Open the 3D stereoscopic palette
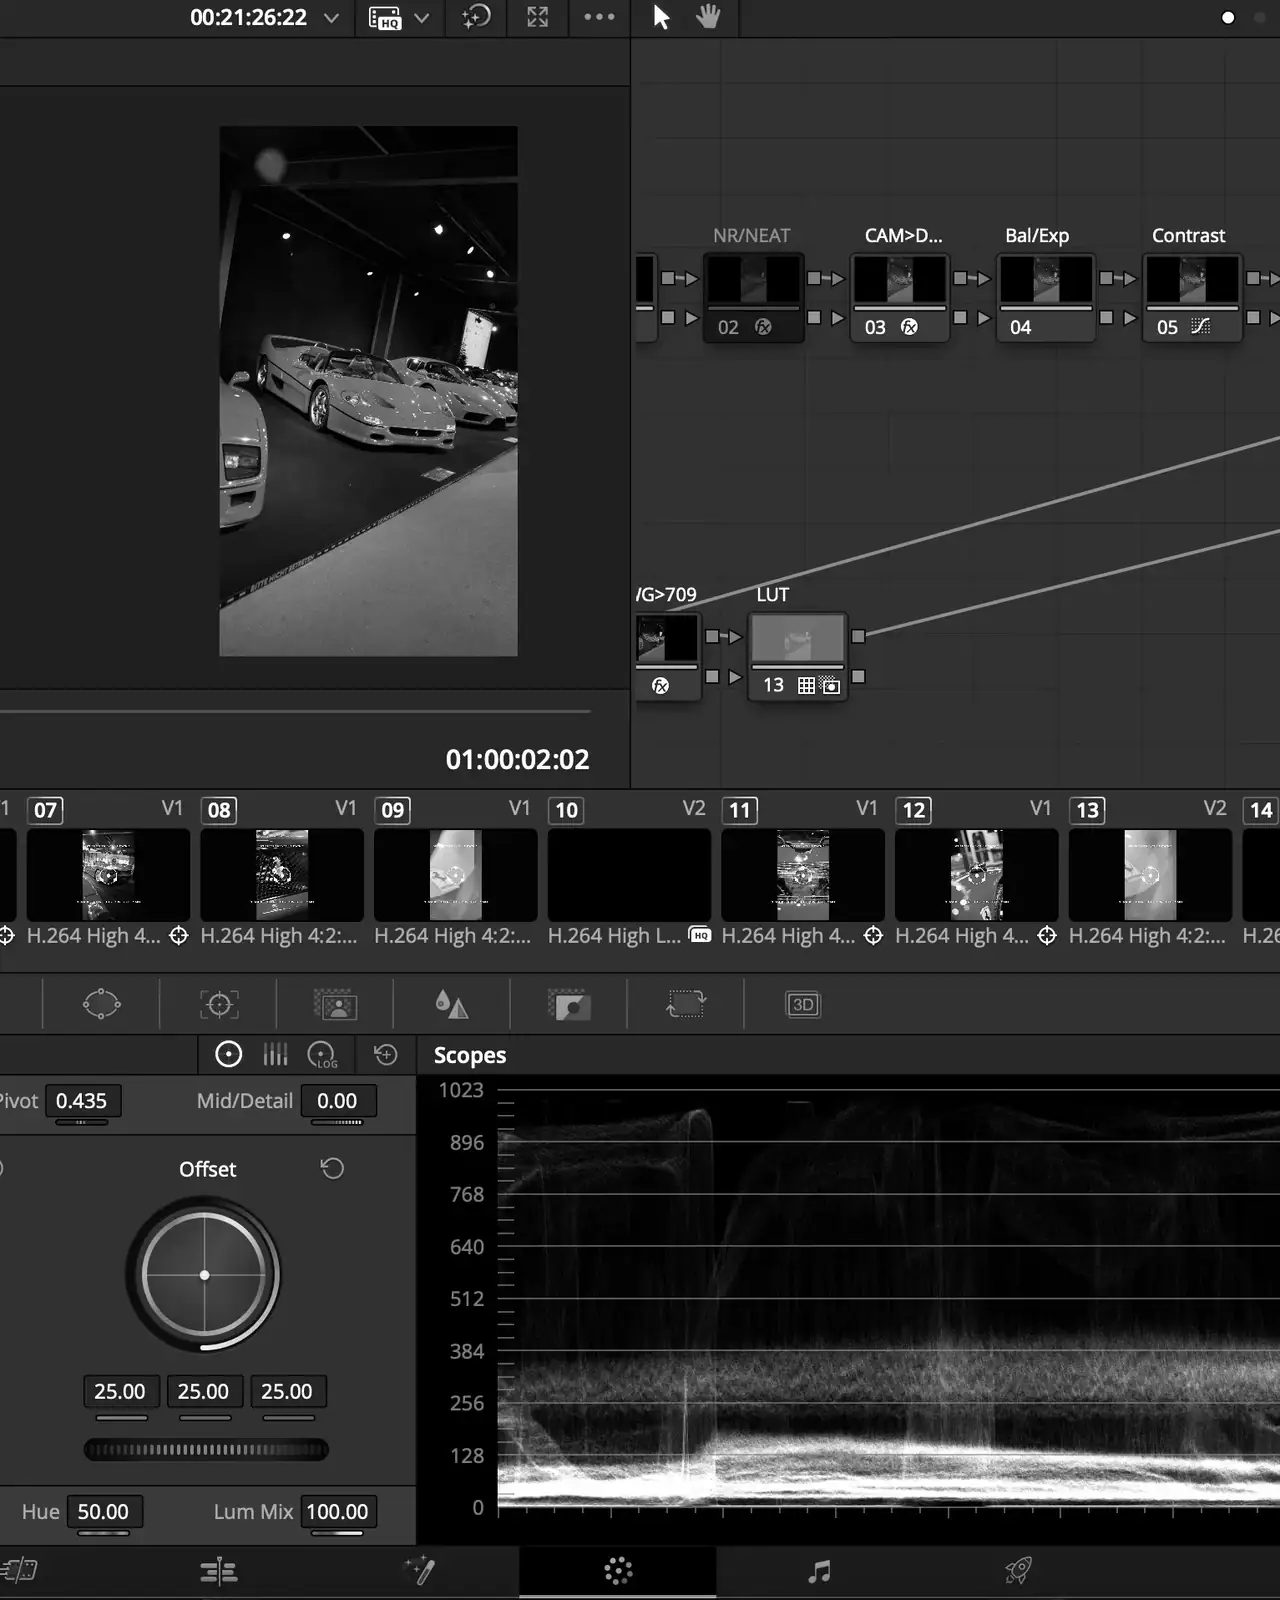 [803, 1004]
